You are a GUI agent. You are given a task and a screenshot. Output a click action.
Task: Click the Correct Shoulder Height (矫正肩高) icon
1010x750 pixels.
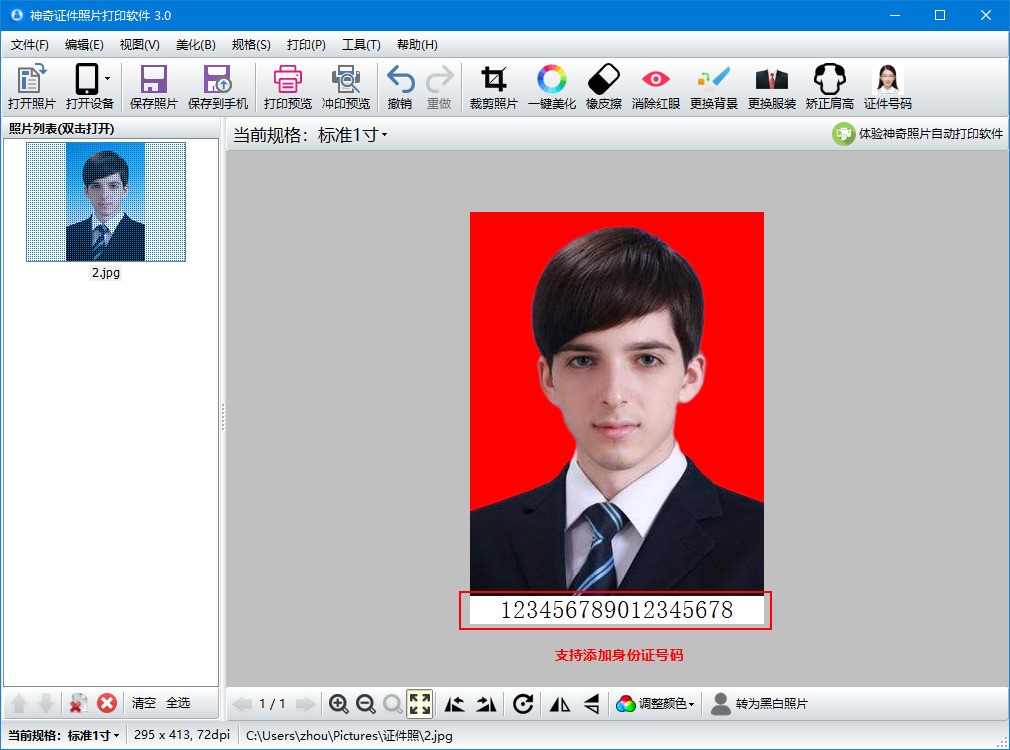pos(829,87)
